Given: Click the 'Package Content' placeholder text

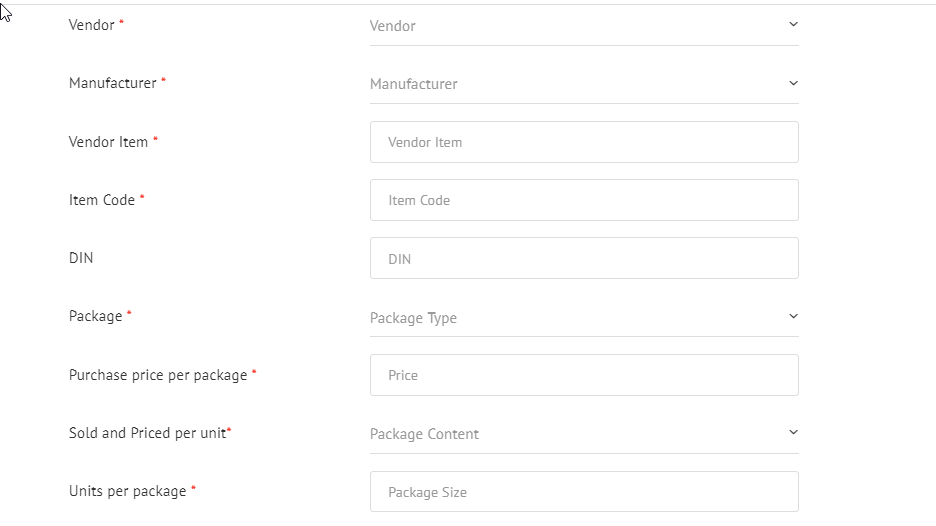Looking at the screenshot, I should click(424, 434).
